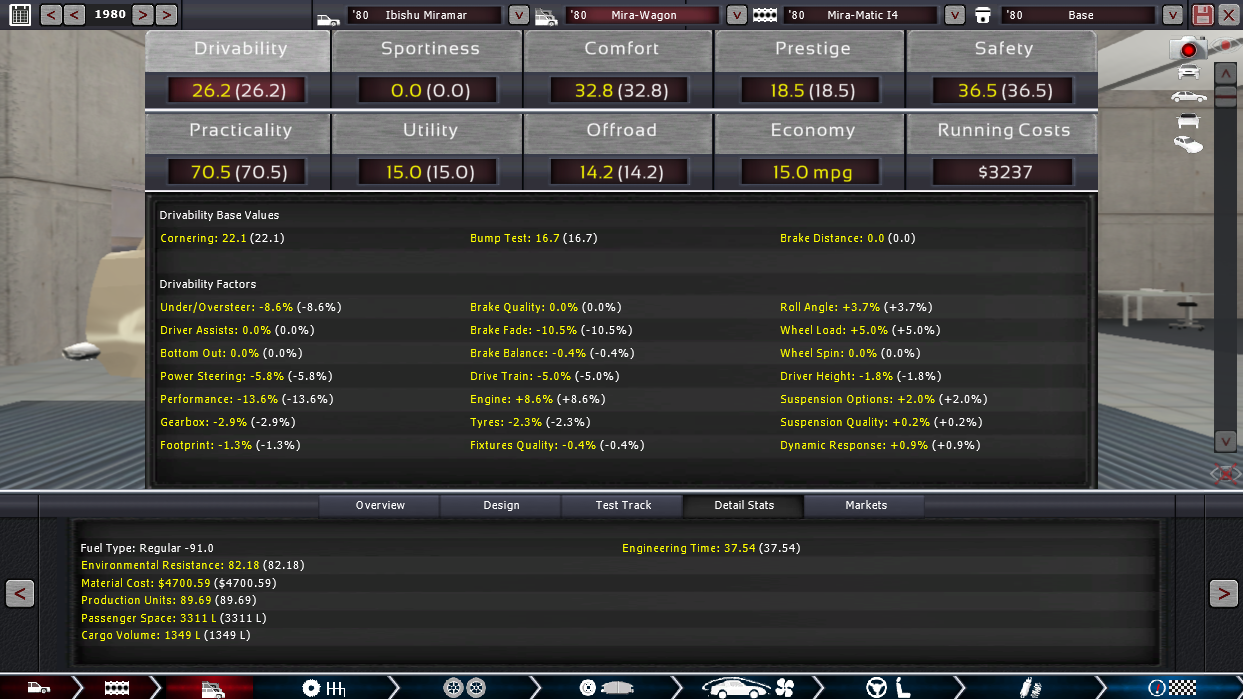Select the Offroad stat header
This screenshot has height=699, width=1243.
(620, 131)
